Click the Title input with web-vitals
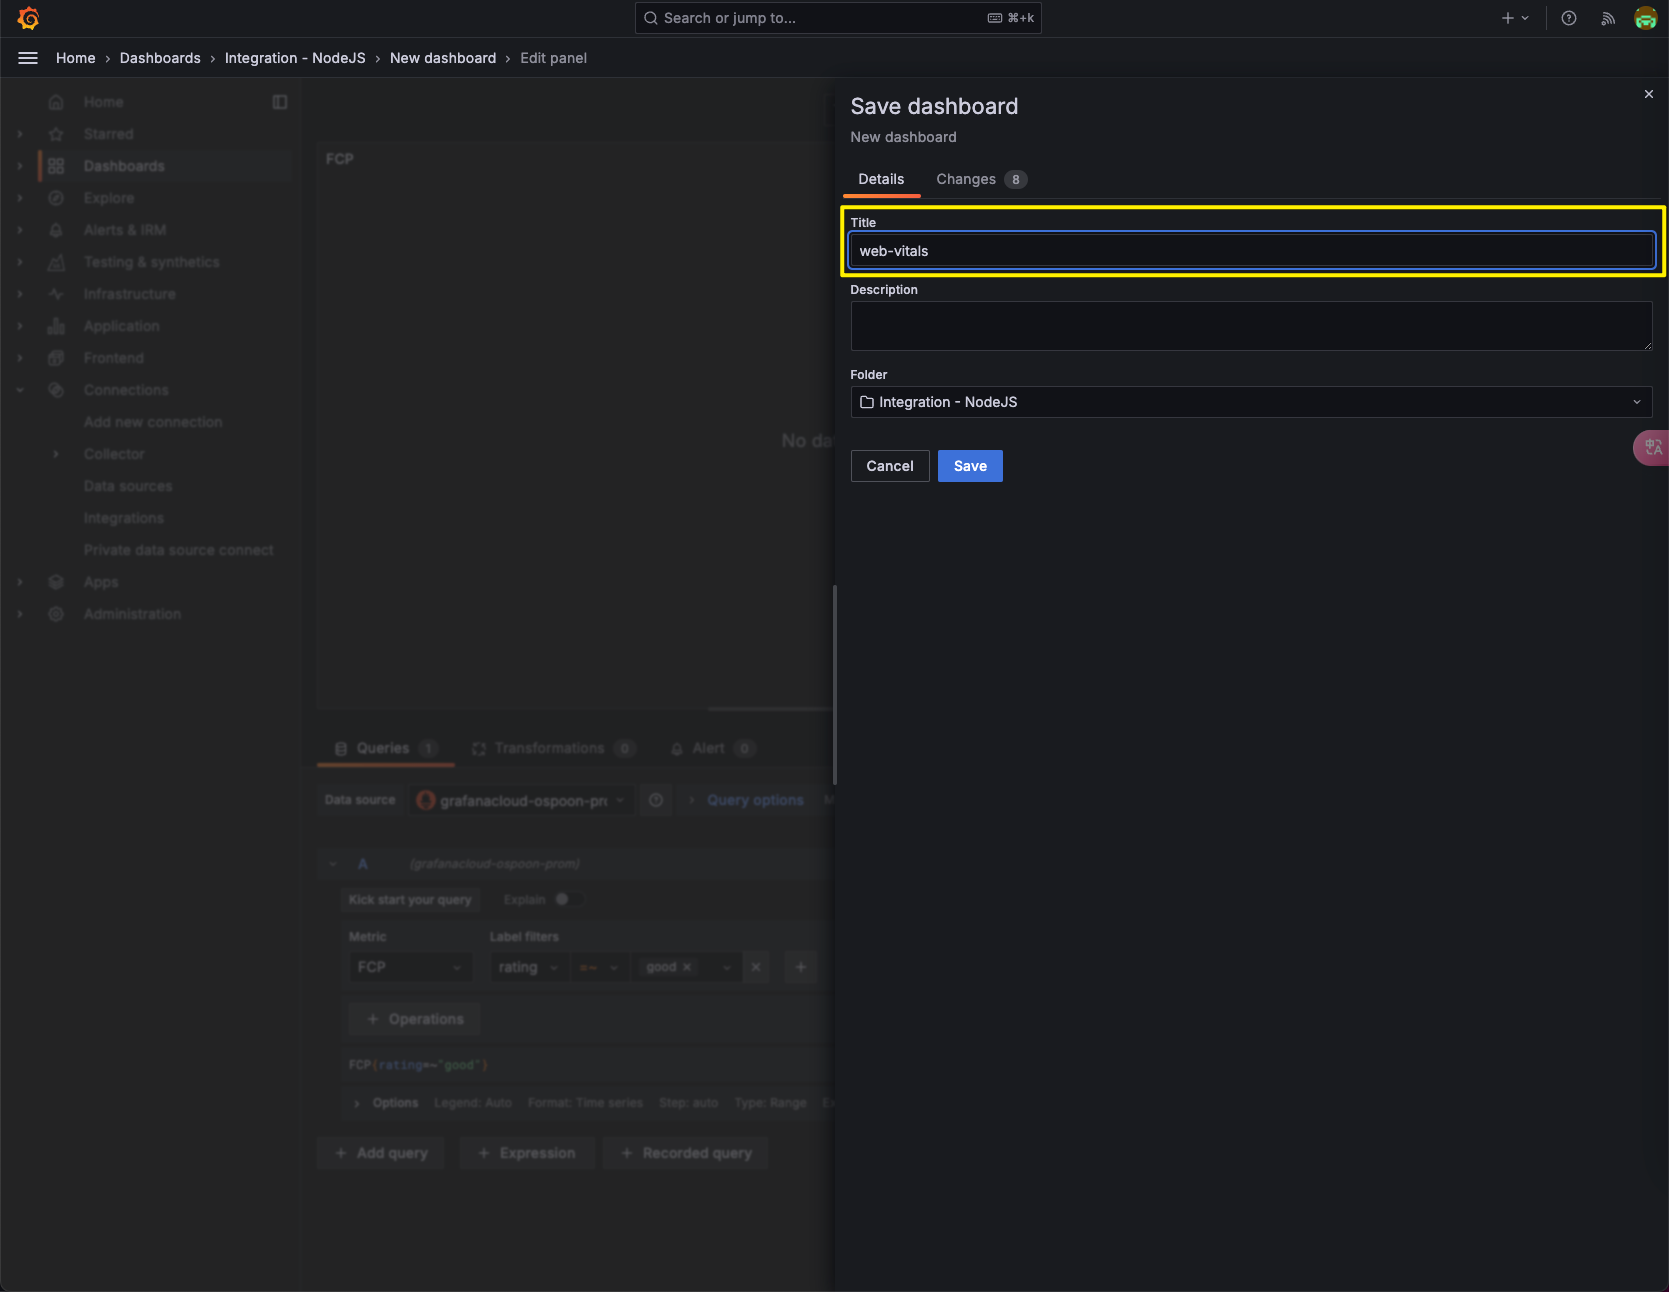Viewport: 1669px width, 1292px height. [1251, 251]
